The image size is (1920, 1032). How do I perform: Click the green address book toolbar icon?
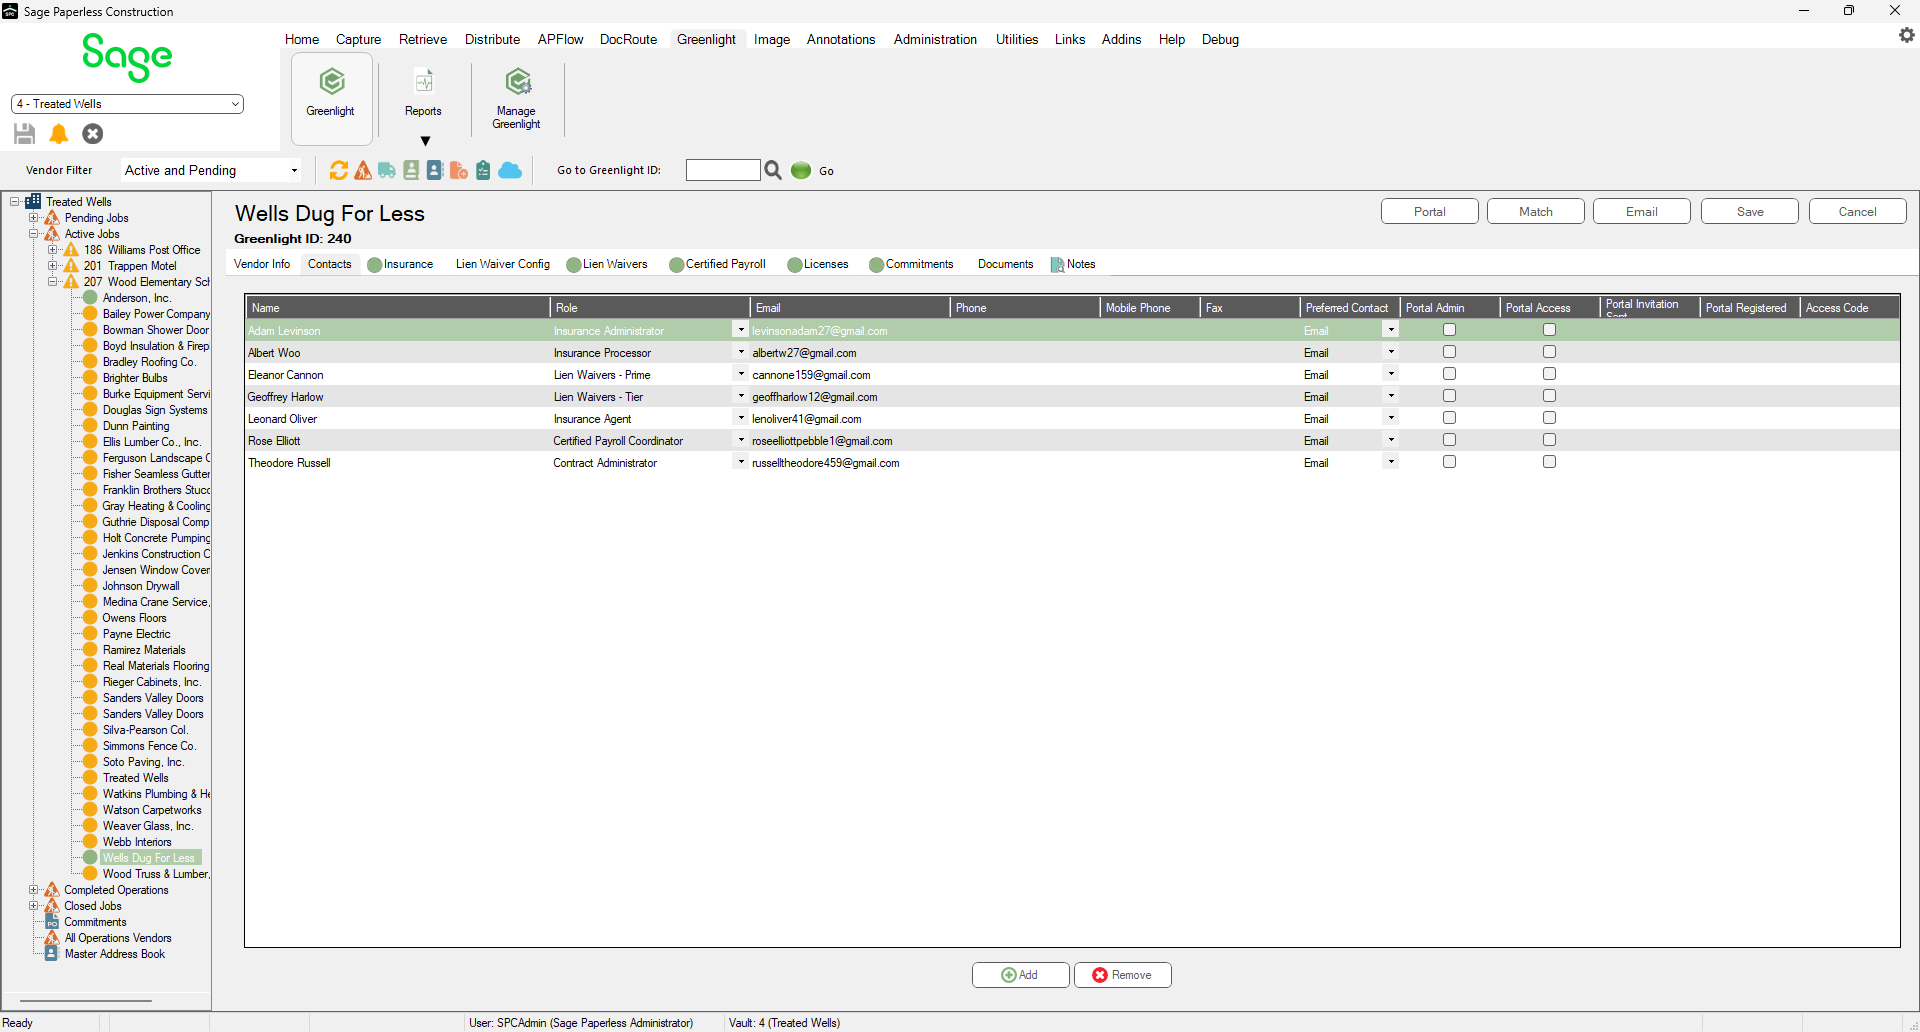(x=411, y=170)
